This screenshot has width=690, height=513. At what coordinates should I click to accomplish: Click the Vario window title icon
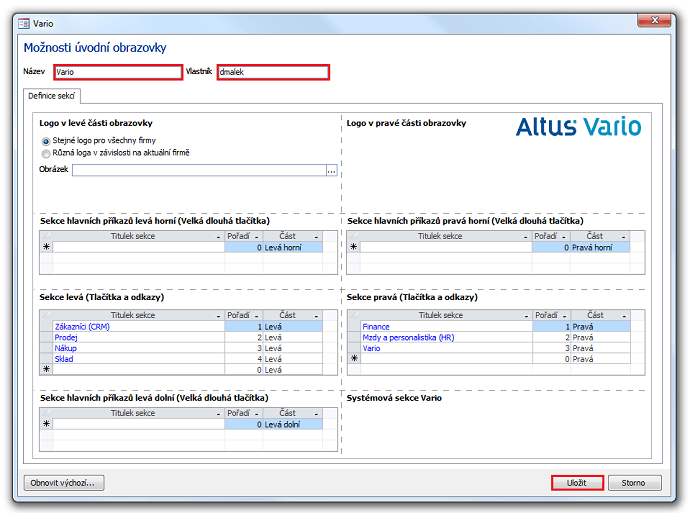click(24, 23)
